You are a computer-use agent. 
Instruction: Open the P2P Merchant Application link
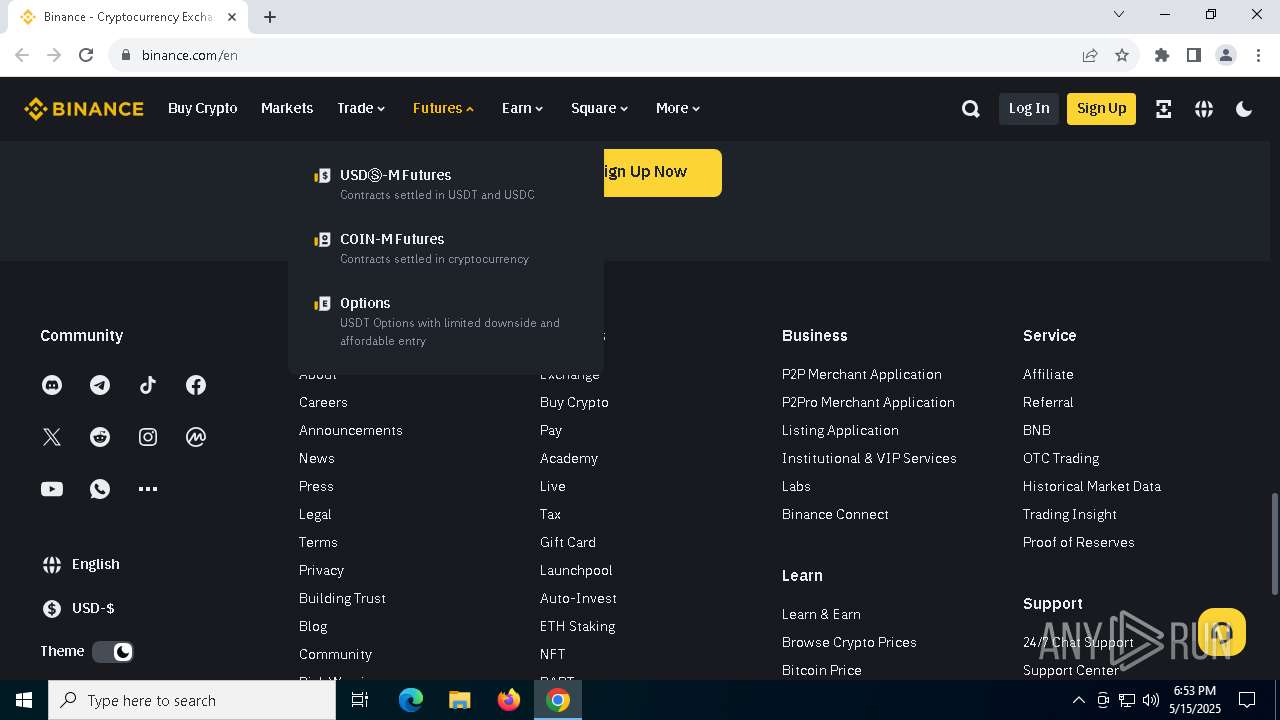pyautogui.click(x=862, y=374)
